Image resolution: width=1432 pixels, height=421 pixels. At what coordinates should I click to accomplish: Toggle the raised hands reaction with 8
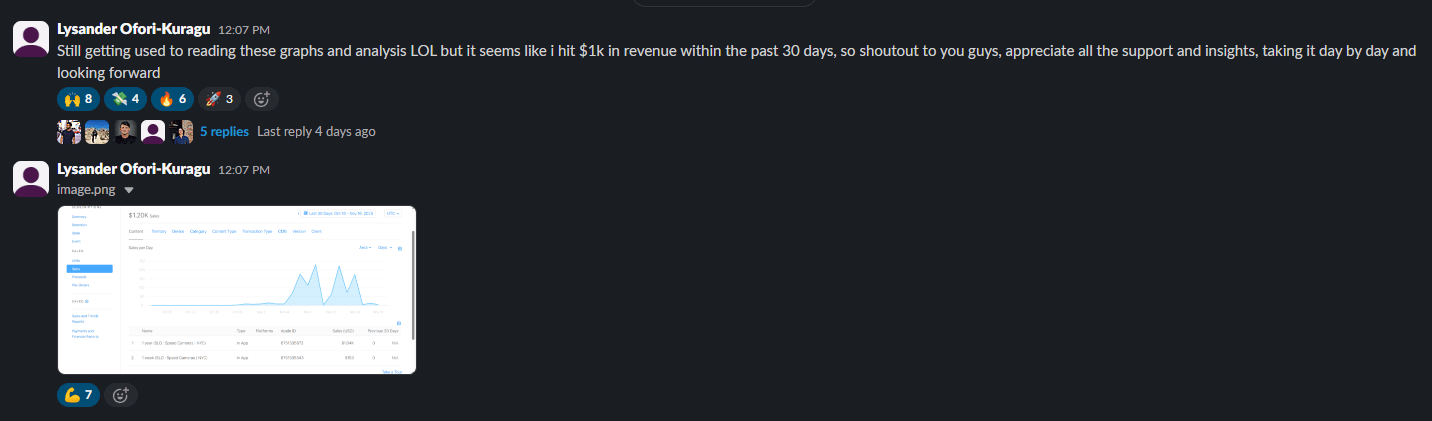click(x=77, y=99)
